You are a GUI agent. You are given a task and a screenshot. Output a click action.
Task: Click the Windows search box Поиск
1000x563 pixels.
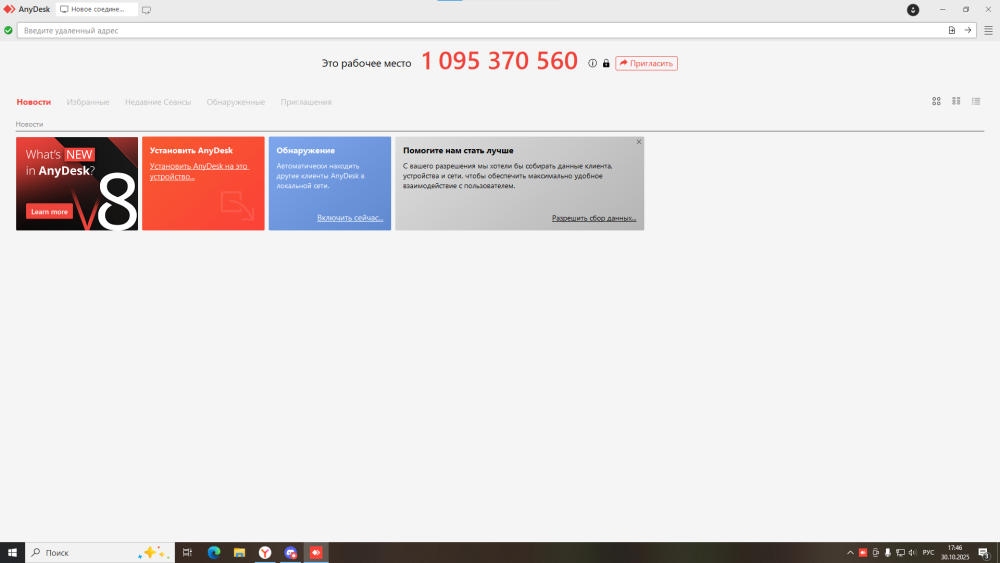pyautogui.click(x=100, y=553)
